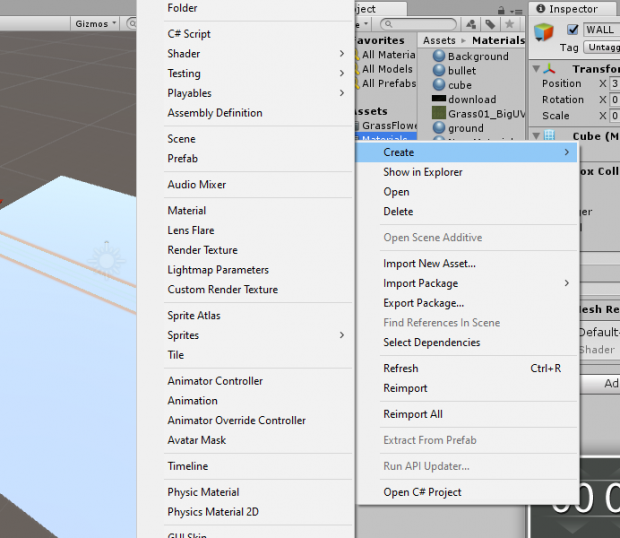This screenshot has width=620, height=538.
Task: Select the Grass01_BigUV texture asset
Action: point(438,114)
